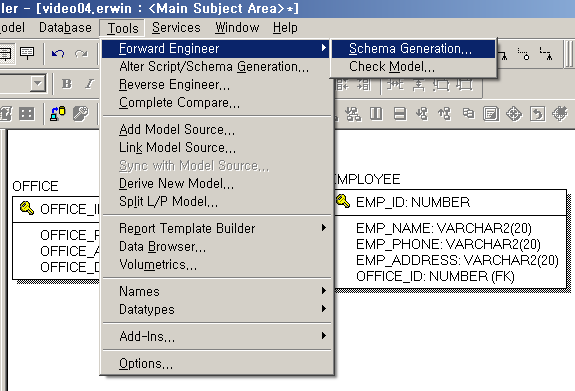Expand the Forward Engineer submenu
The width and height of the screenshot is (575, 391).
tap(217, 48)
